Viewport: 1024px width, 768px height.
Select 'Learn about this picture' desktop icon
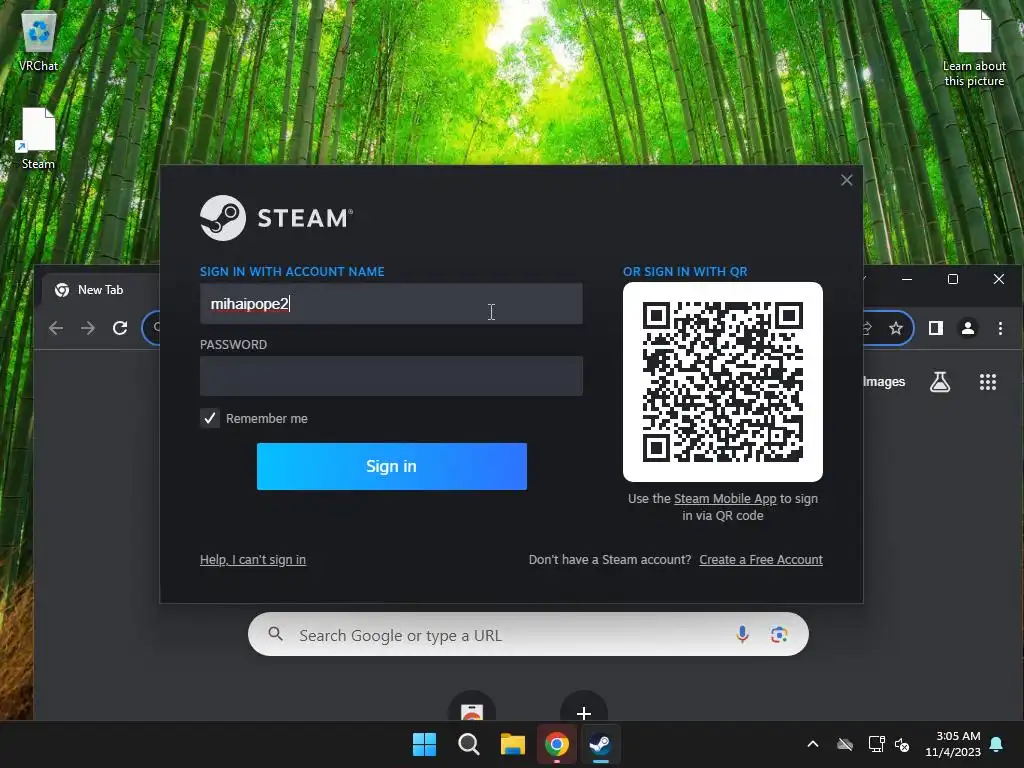pyautogui.click(x=974, y=47)
